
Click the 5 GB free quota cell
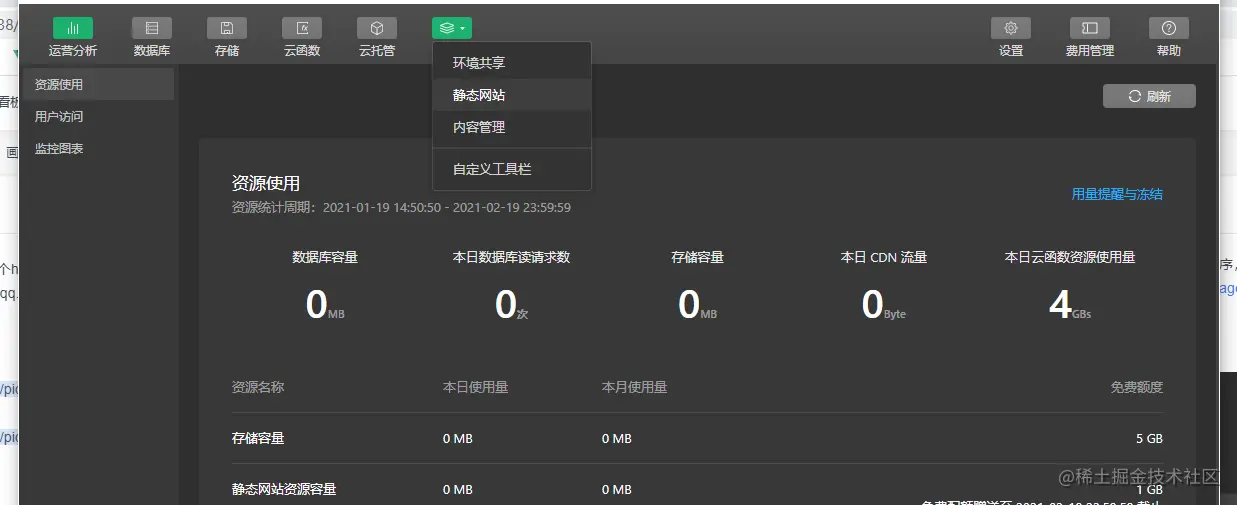click(1149, 438)
